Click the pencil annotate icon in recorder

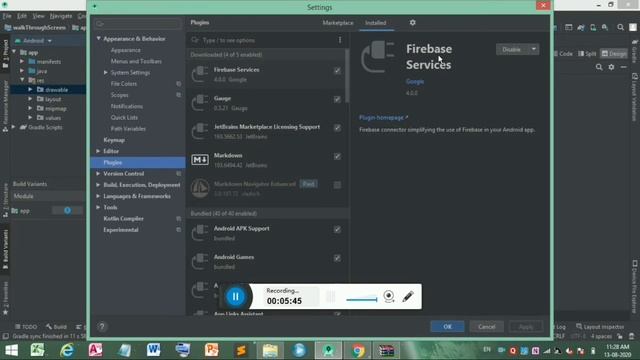coord(408,296)
